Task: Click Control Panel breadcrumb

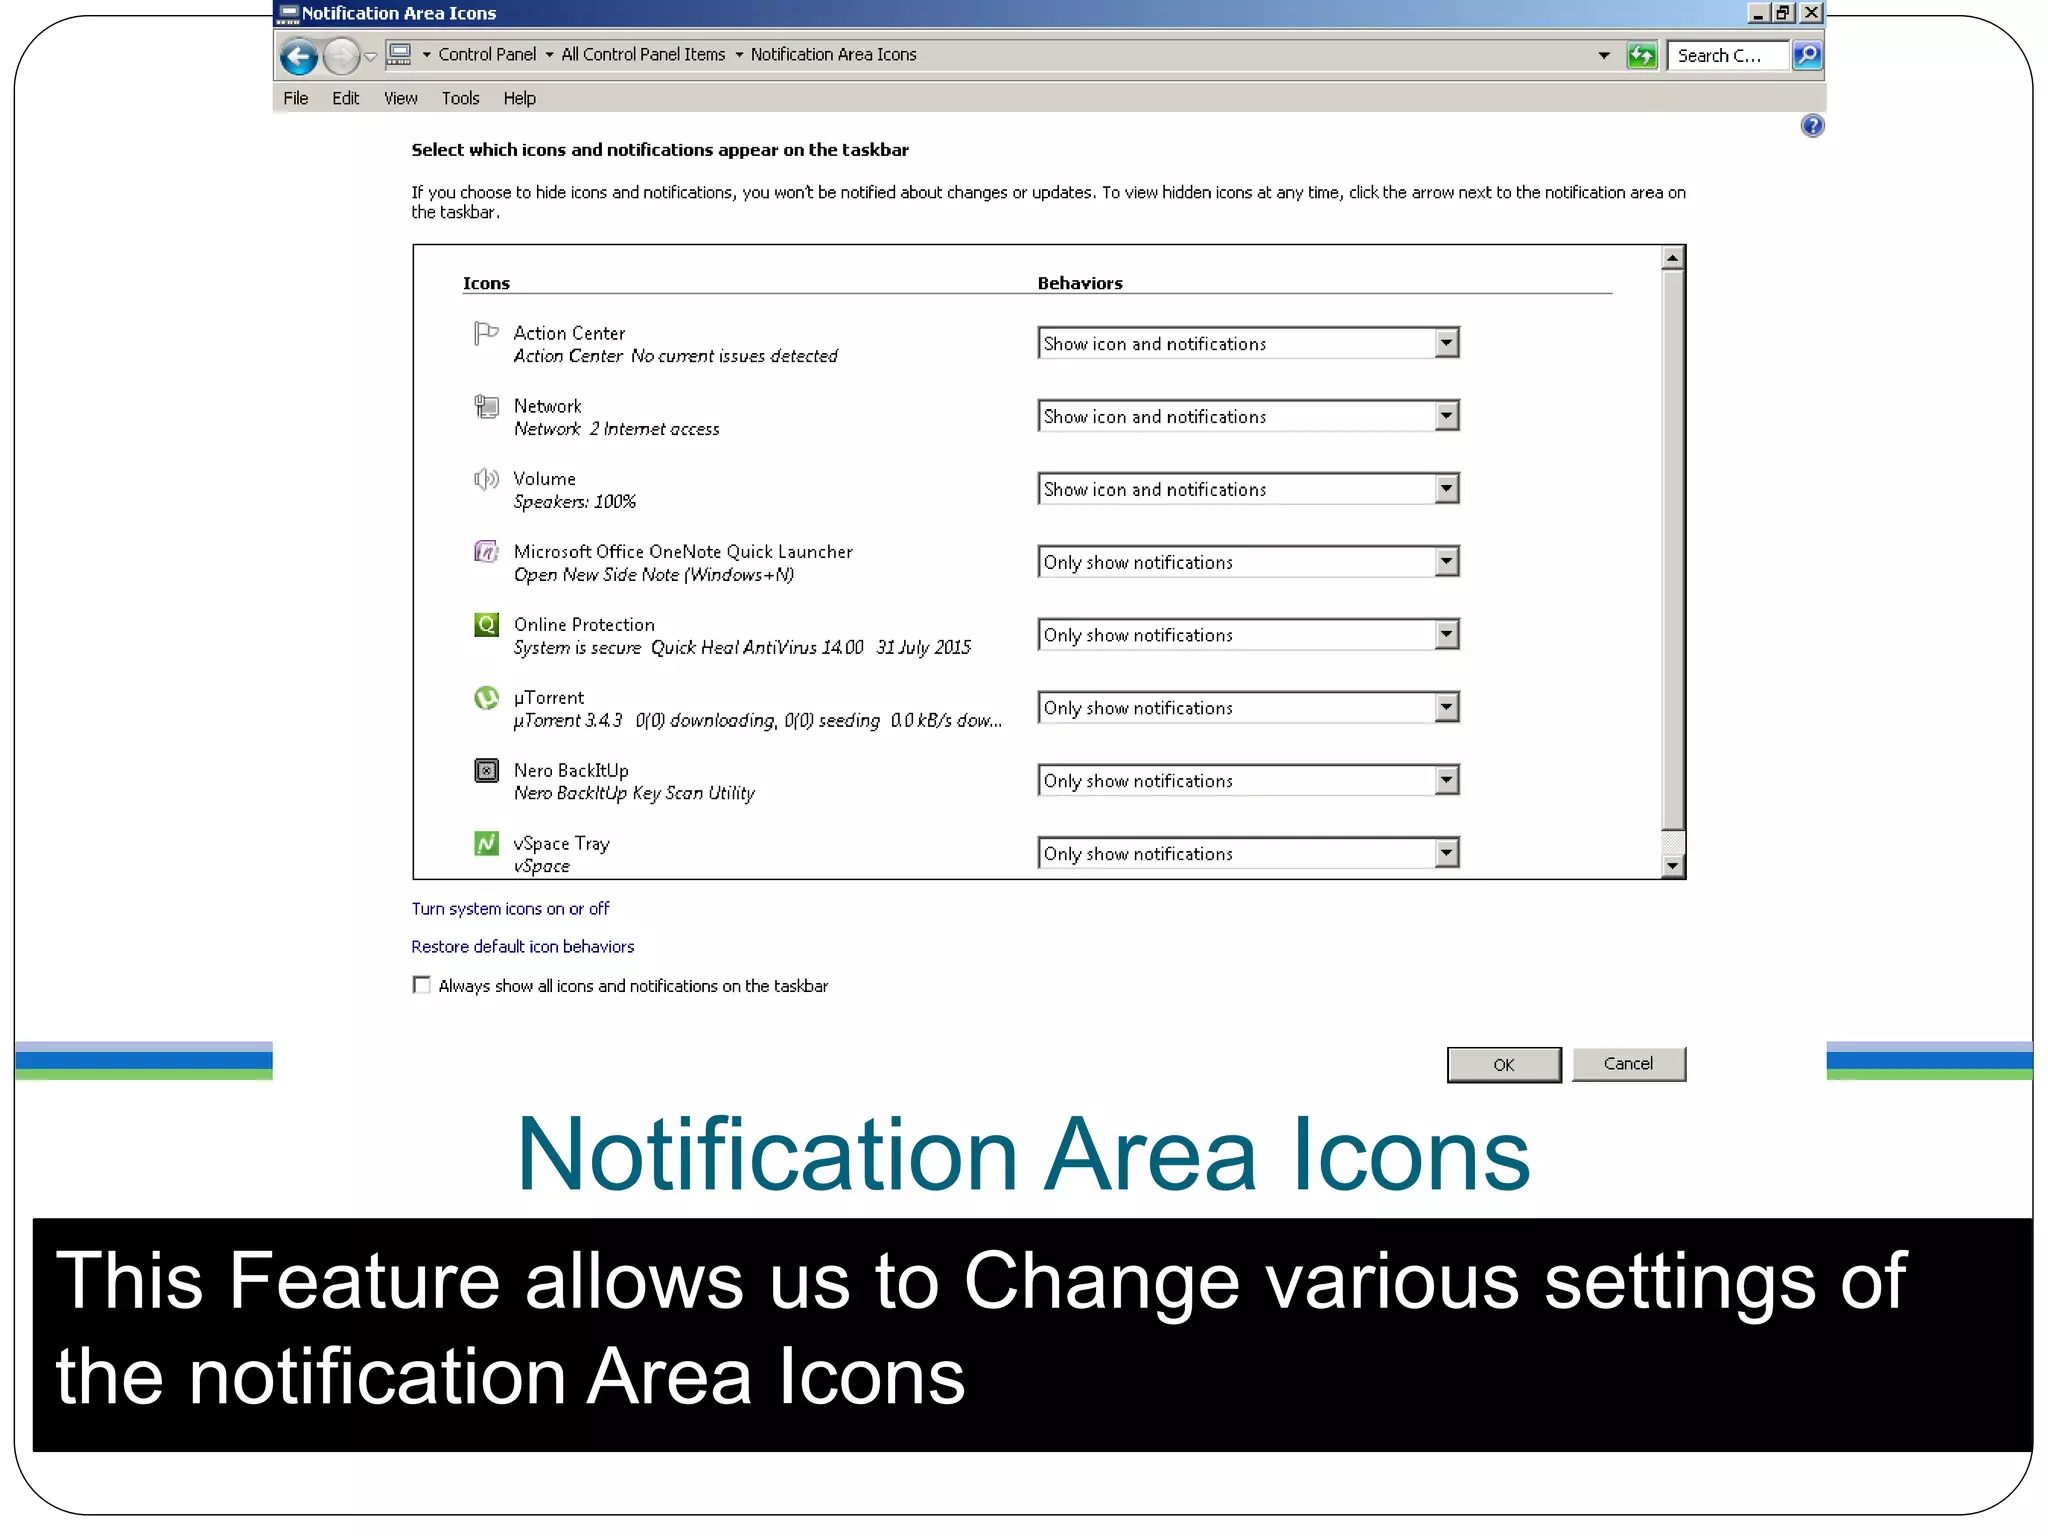Action: (487, 55)
